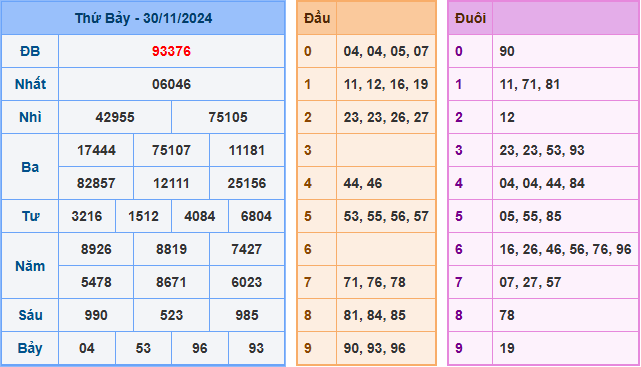Click the single 96 in the Bảy row
The image size is (641, 367).
(199, 348)
